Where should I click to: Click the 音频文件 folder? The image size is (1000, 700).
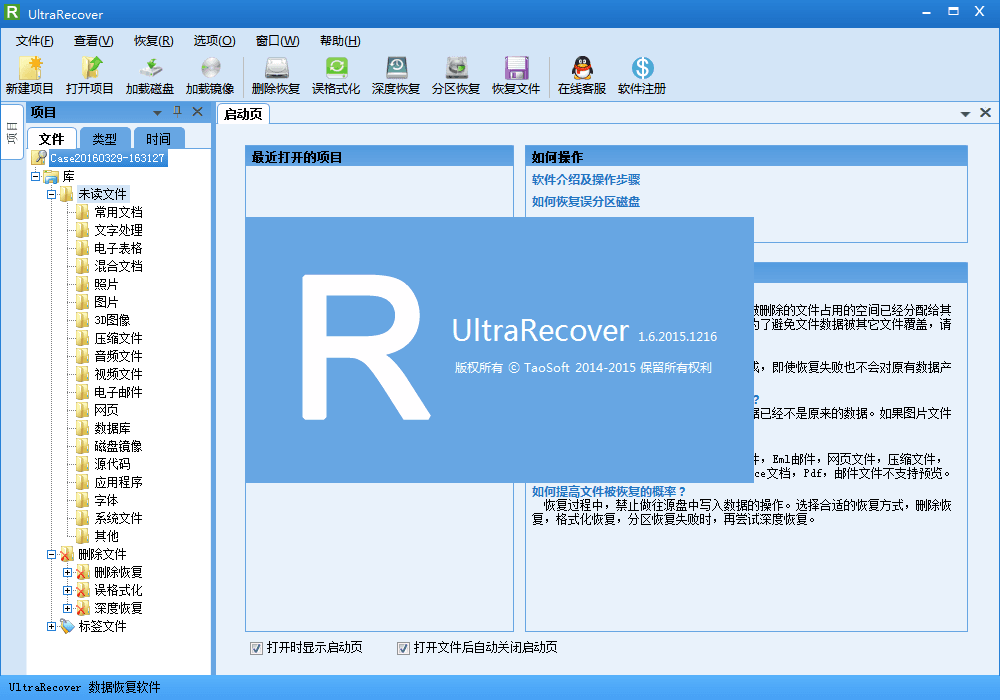(118, 356)
